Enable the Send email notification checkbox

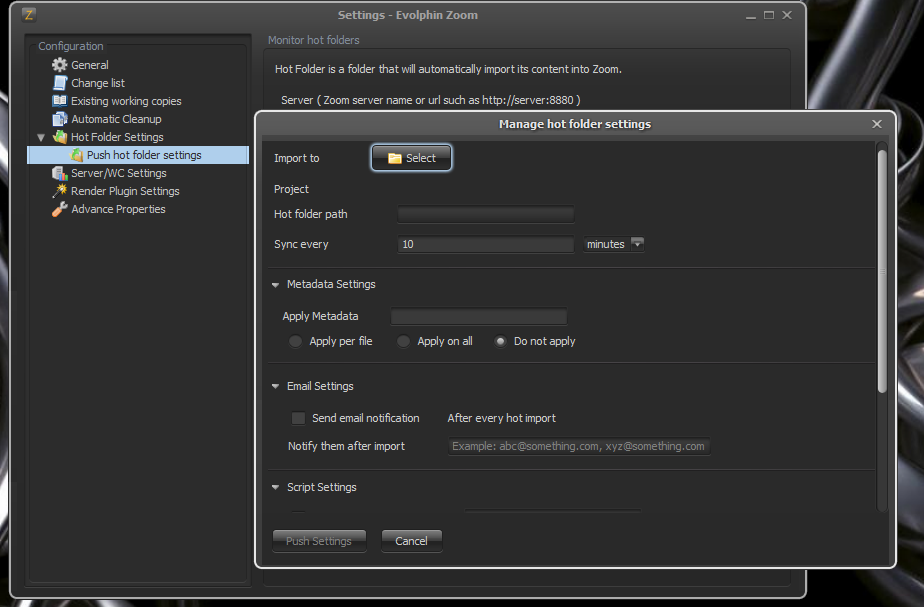298,418
